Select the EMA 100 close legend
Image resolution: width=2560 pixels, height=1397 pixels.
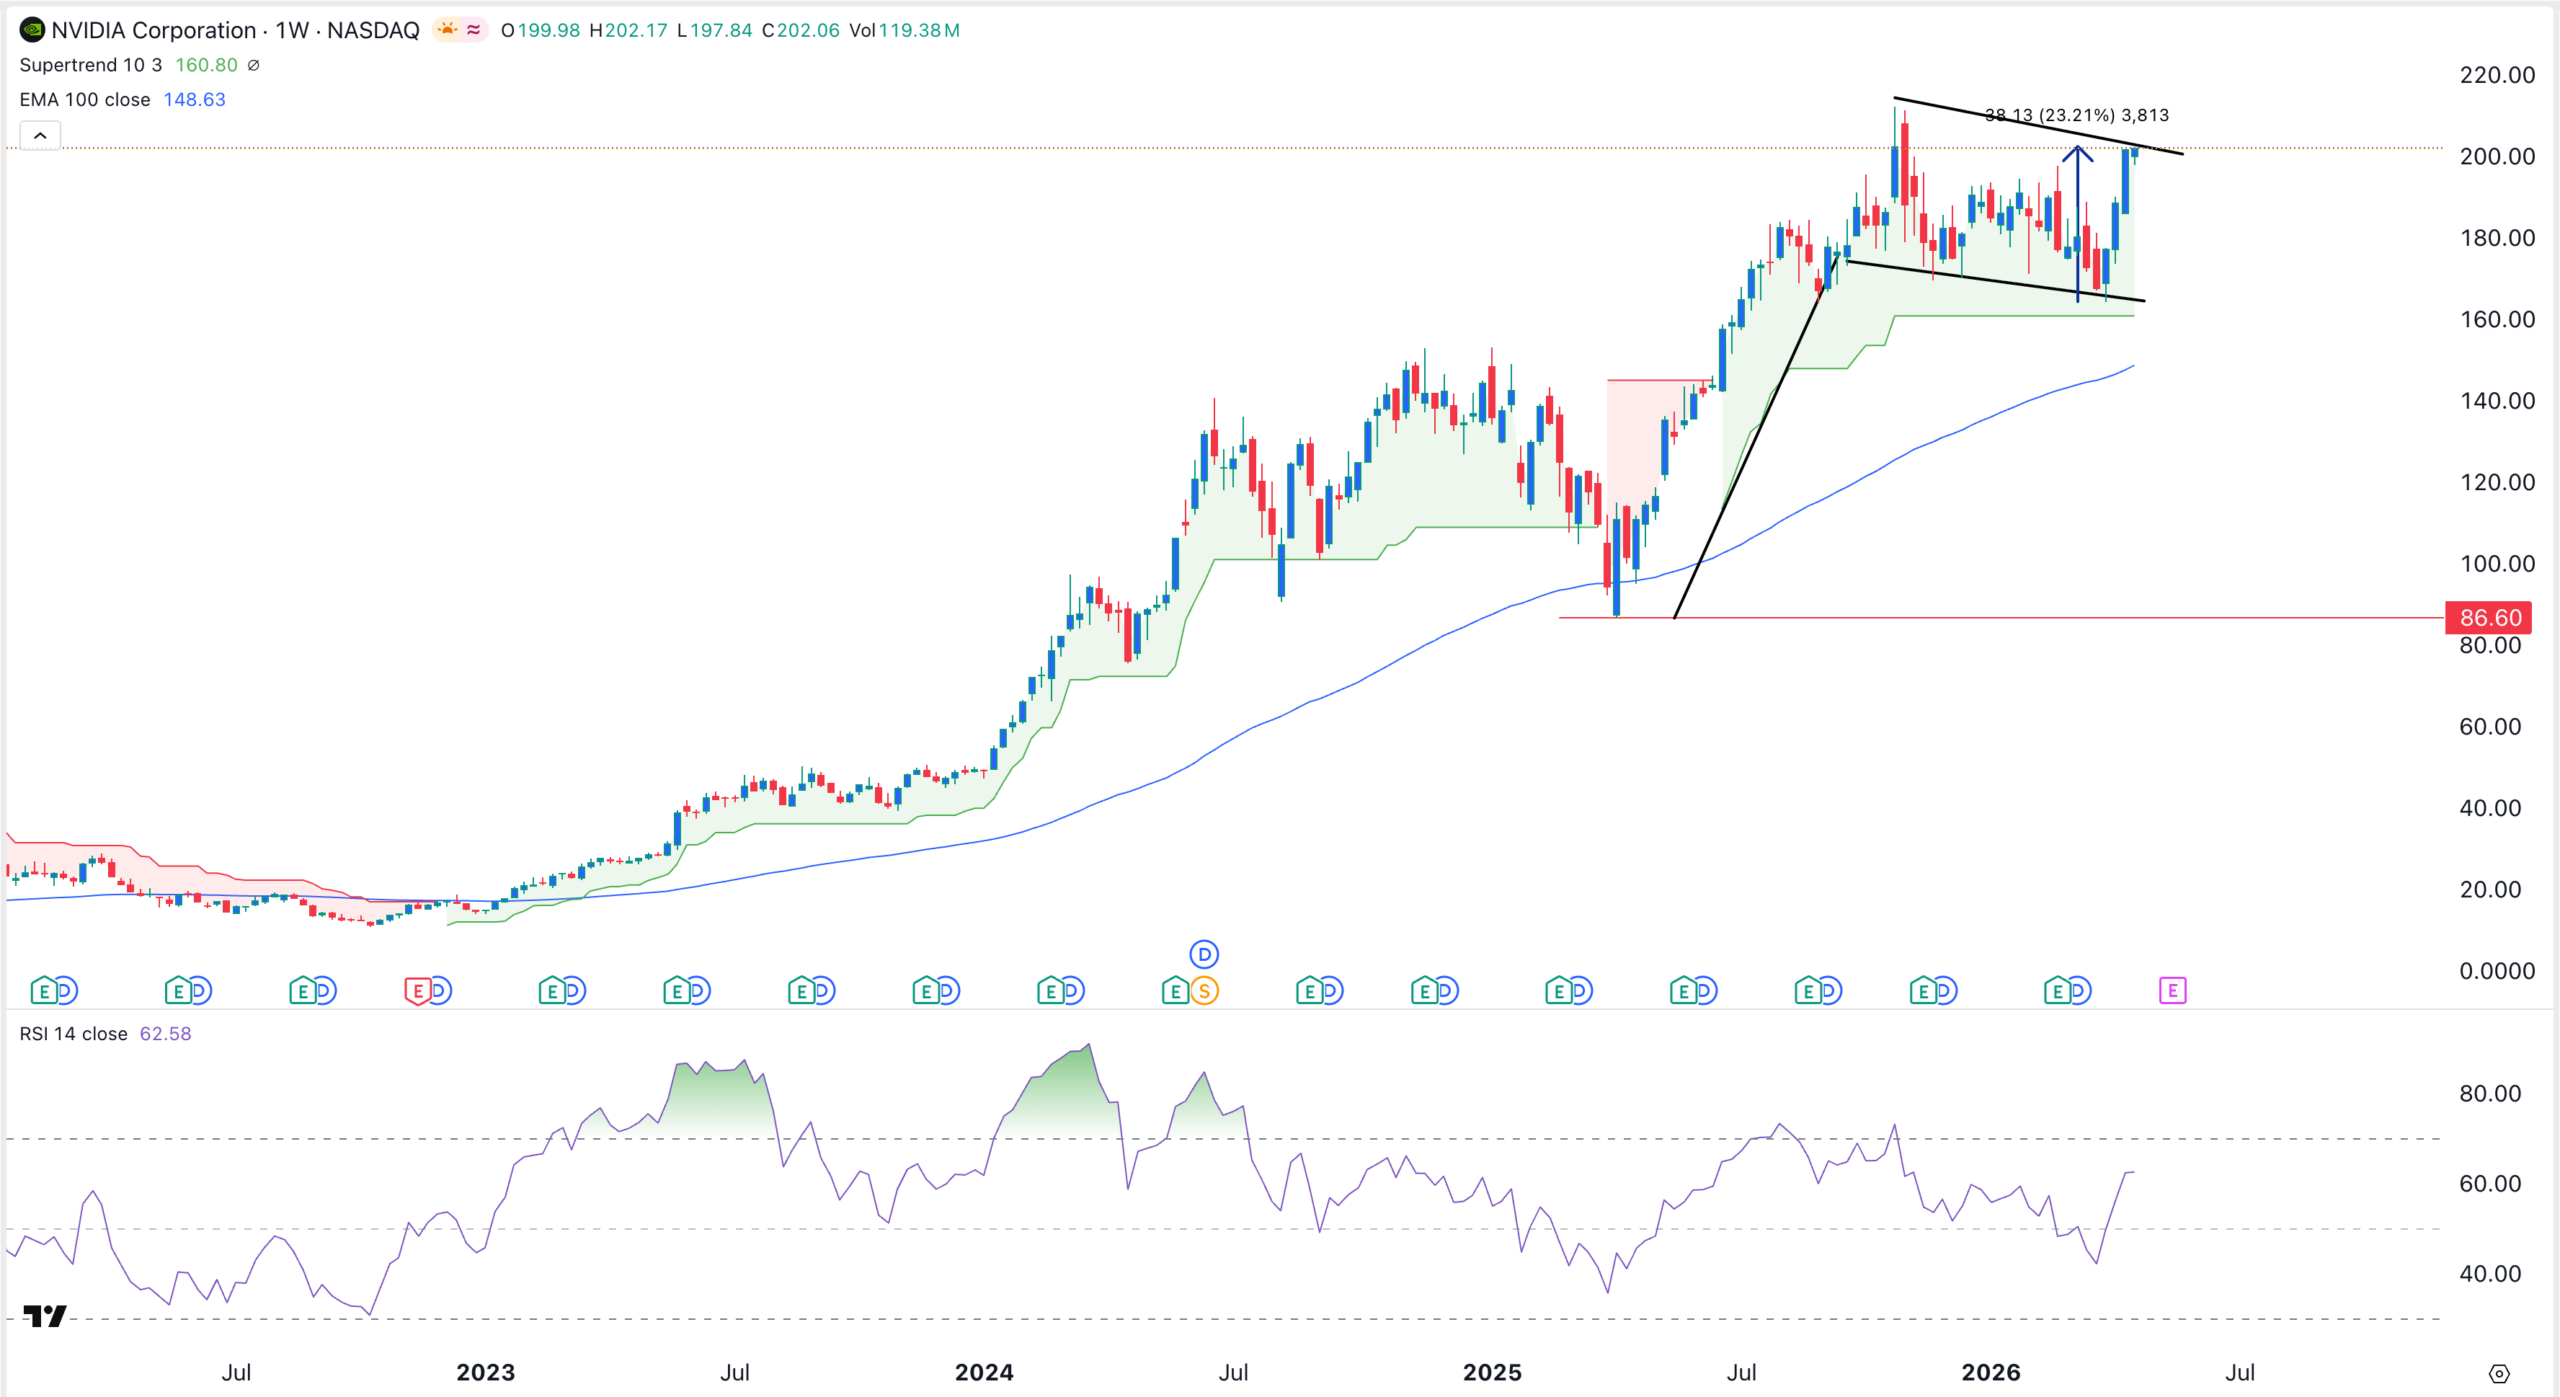click(x=84, y=100)
